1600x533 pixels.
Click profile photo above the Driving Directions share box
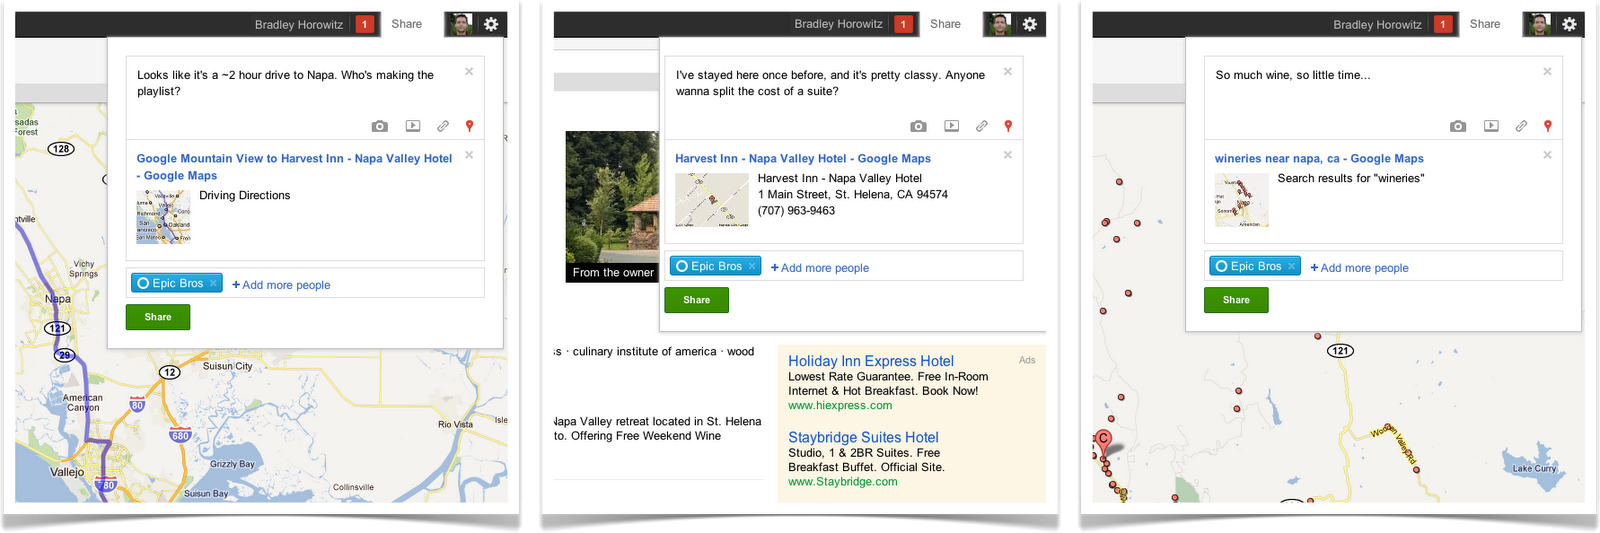point(460,24)
